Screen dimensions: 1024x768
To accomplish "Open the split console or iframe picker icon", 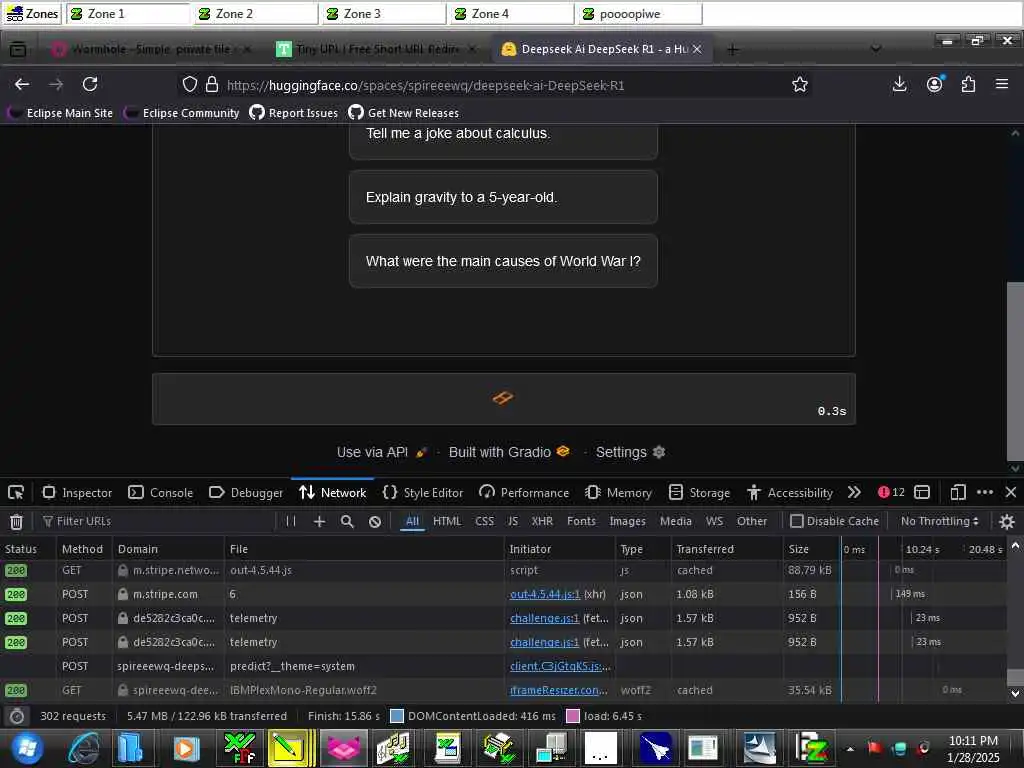I will tap(921, 492).
